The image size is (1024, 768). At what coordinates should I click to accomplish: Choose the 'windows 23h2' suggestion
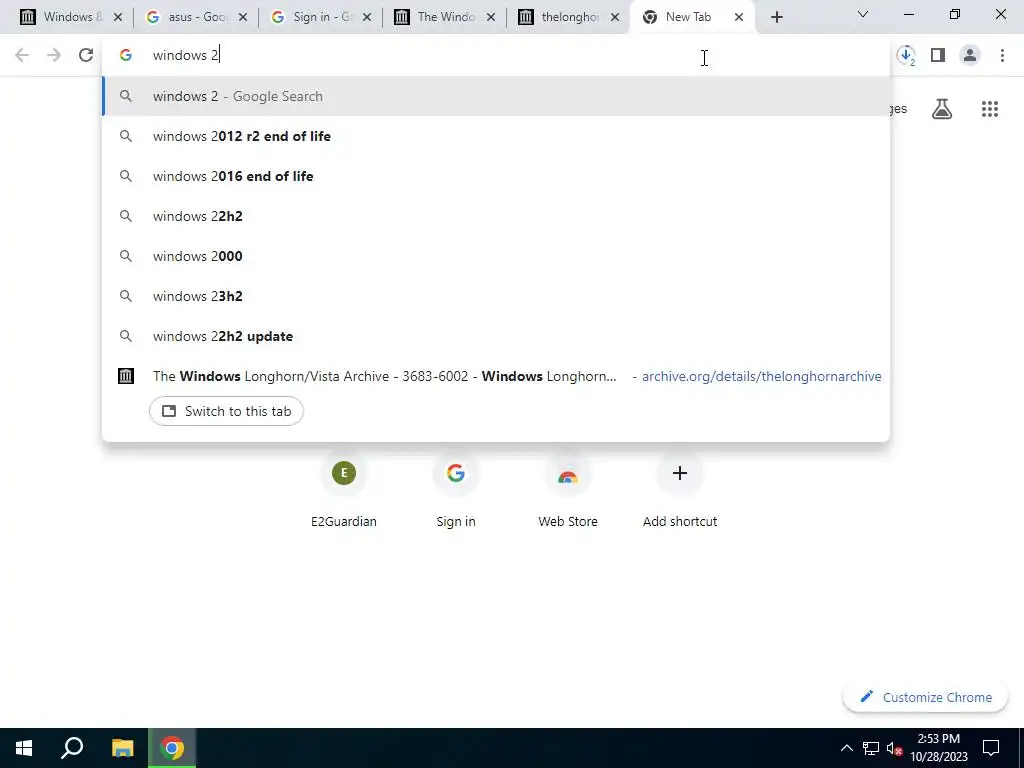click(496, 296)
